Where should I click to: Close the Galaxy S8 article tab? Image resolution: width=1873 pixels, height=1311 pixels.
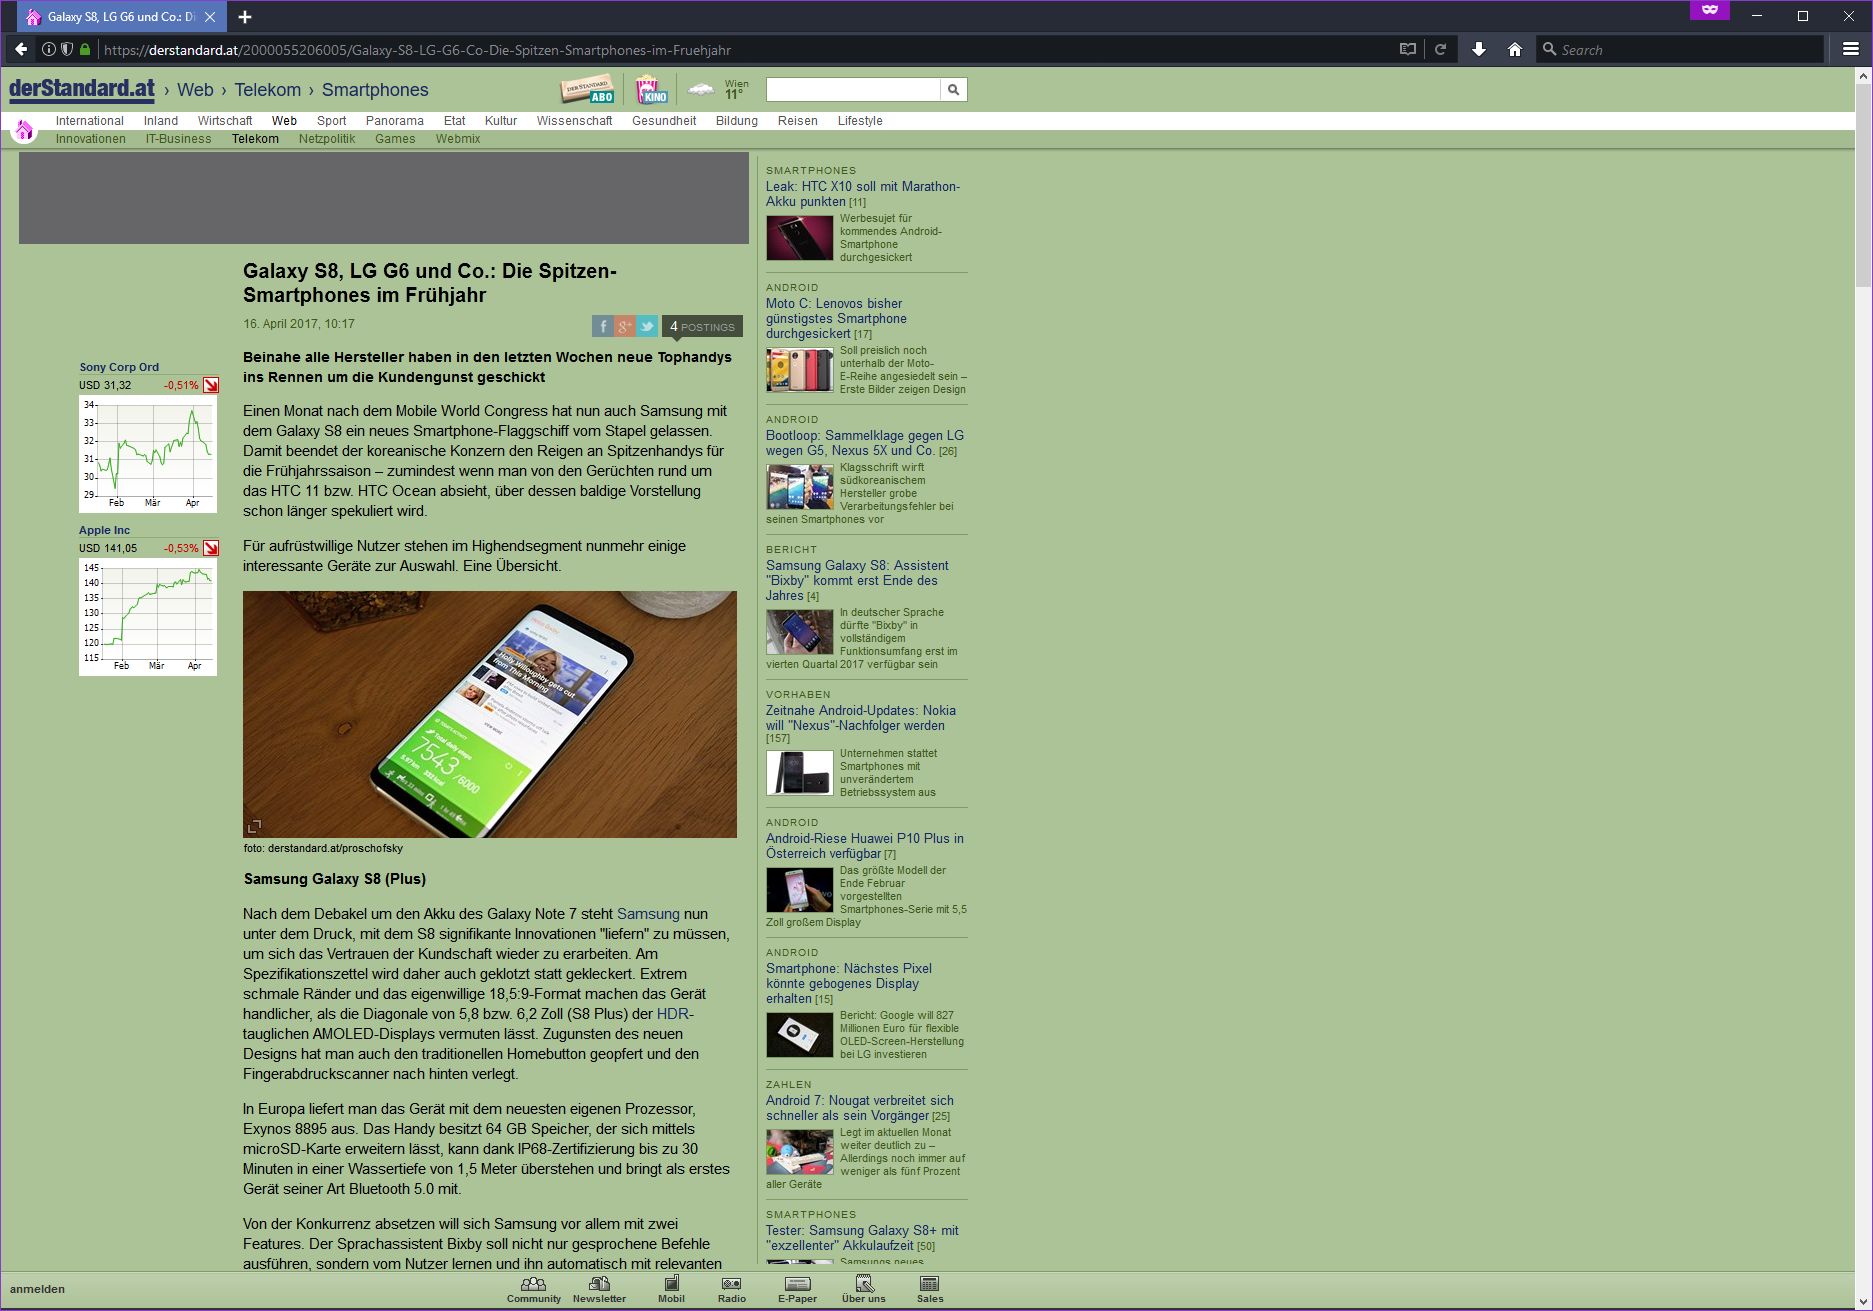coord(210,17)
